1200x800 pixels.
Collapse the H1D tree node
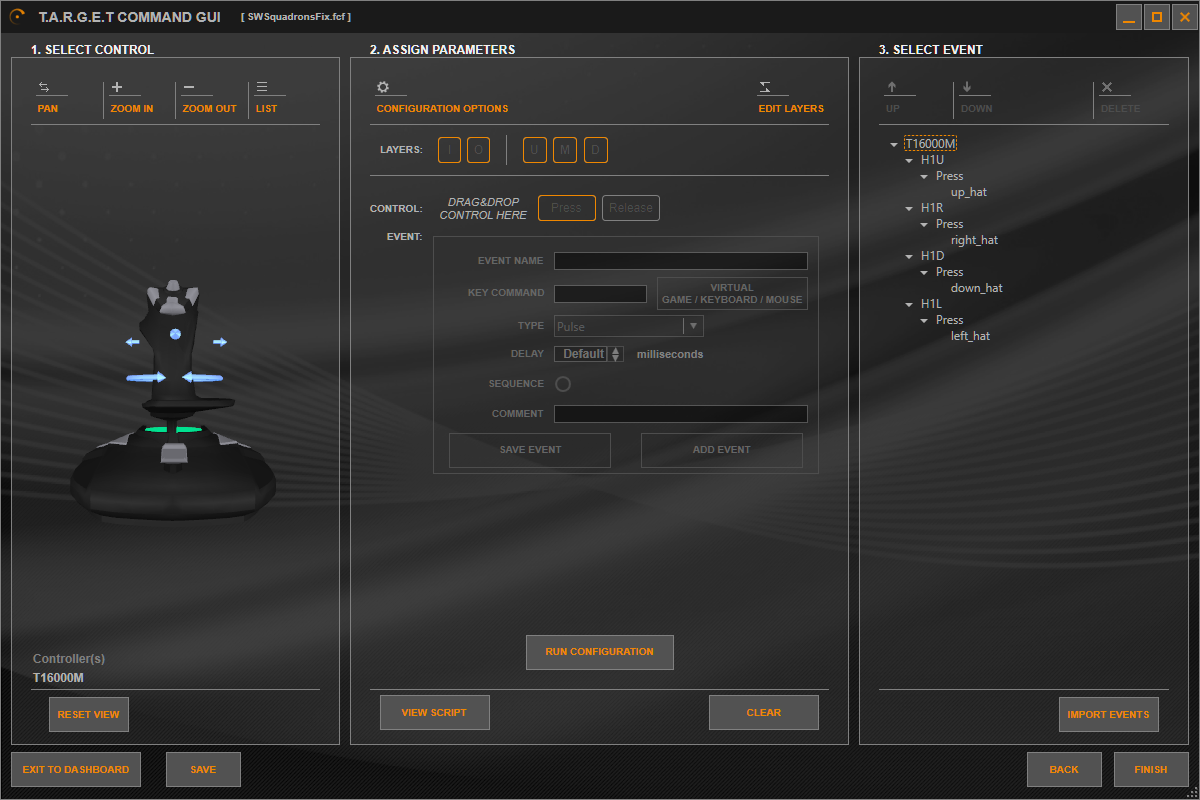[909, 256]
